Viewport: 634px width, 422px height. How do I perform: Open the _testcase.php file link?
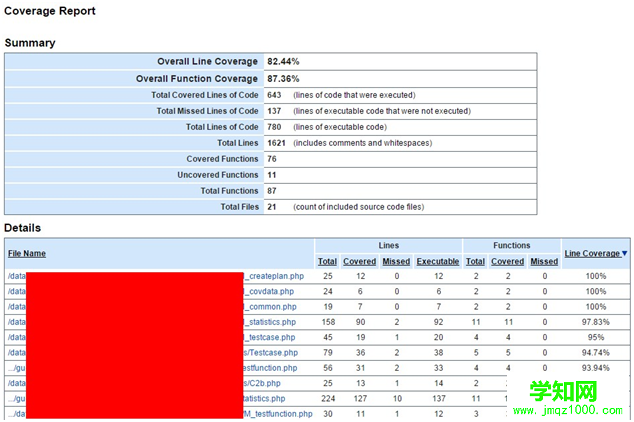click(x=270, y=337)
